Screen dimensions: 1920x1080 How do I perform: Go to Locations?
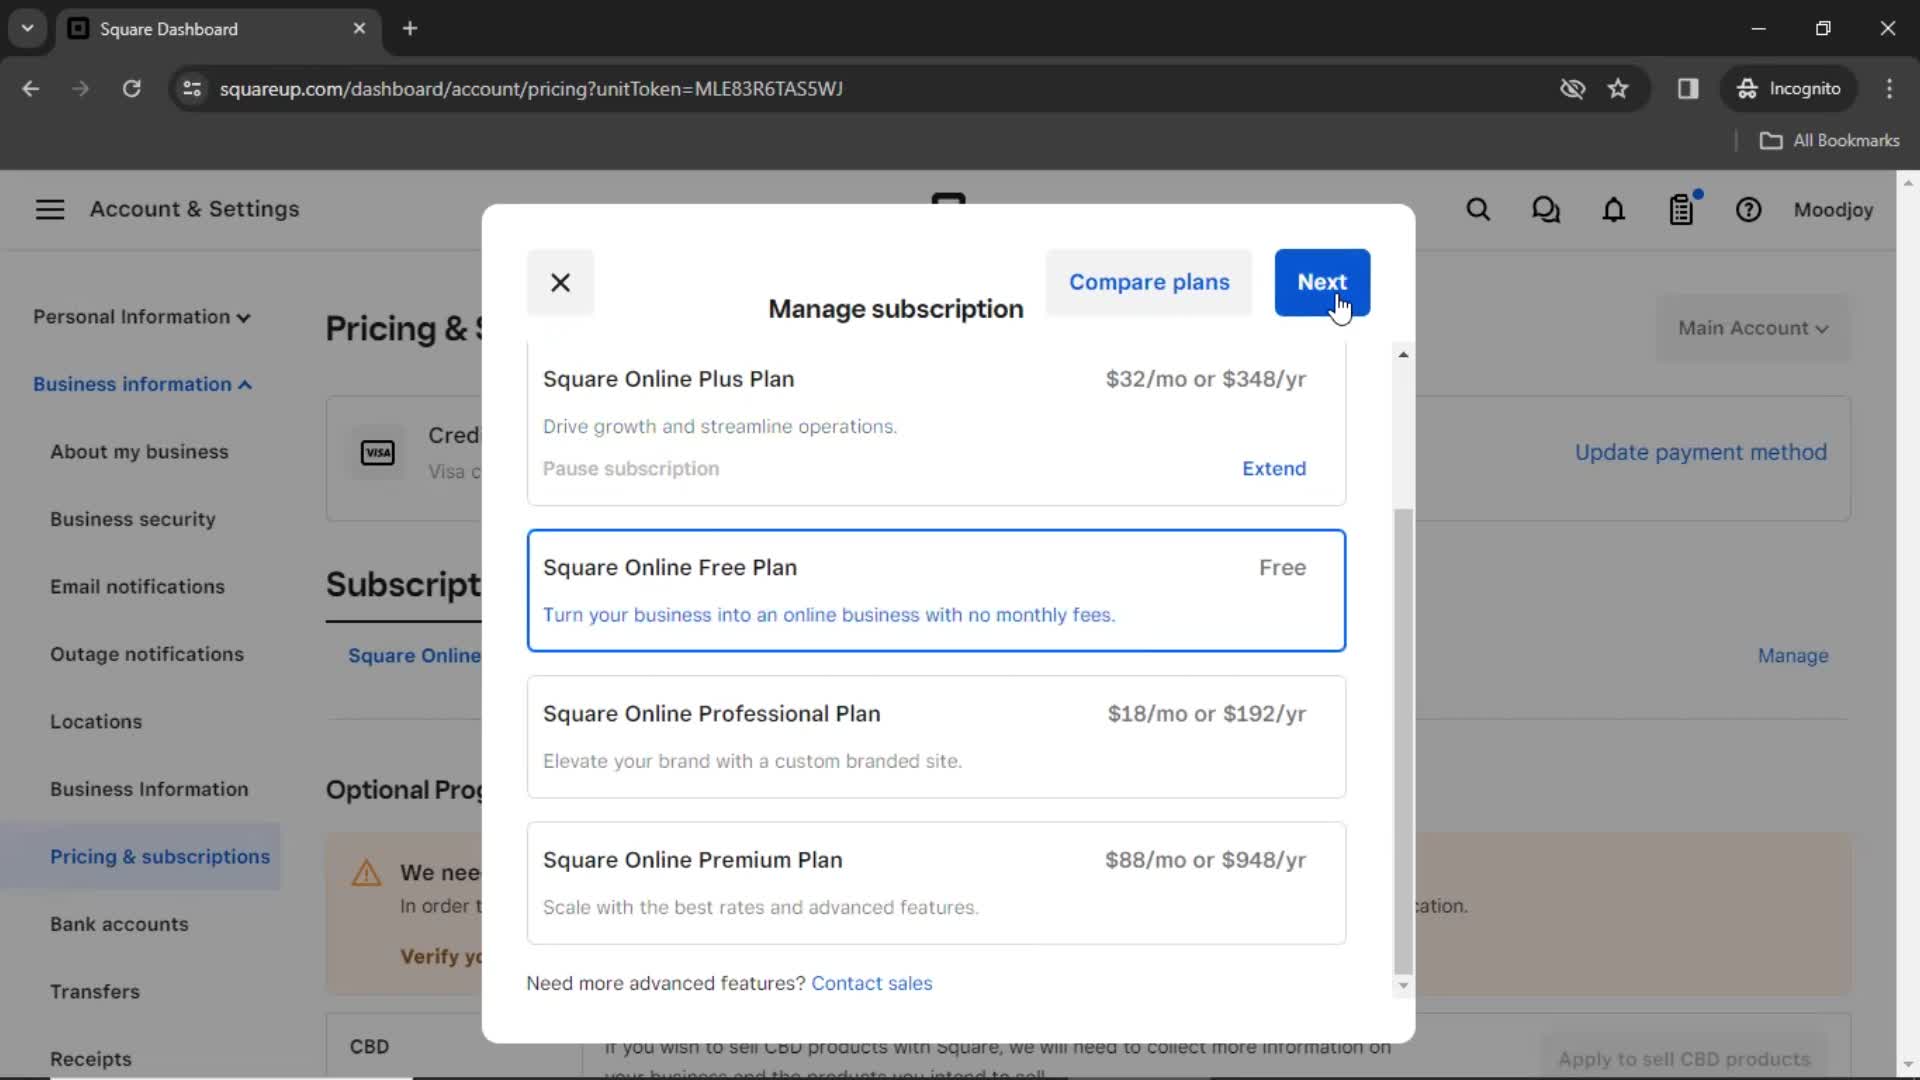[96, 722]
